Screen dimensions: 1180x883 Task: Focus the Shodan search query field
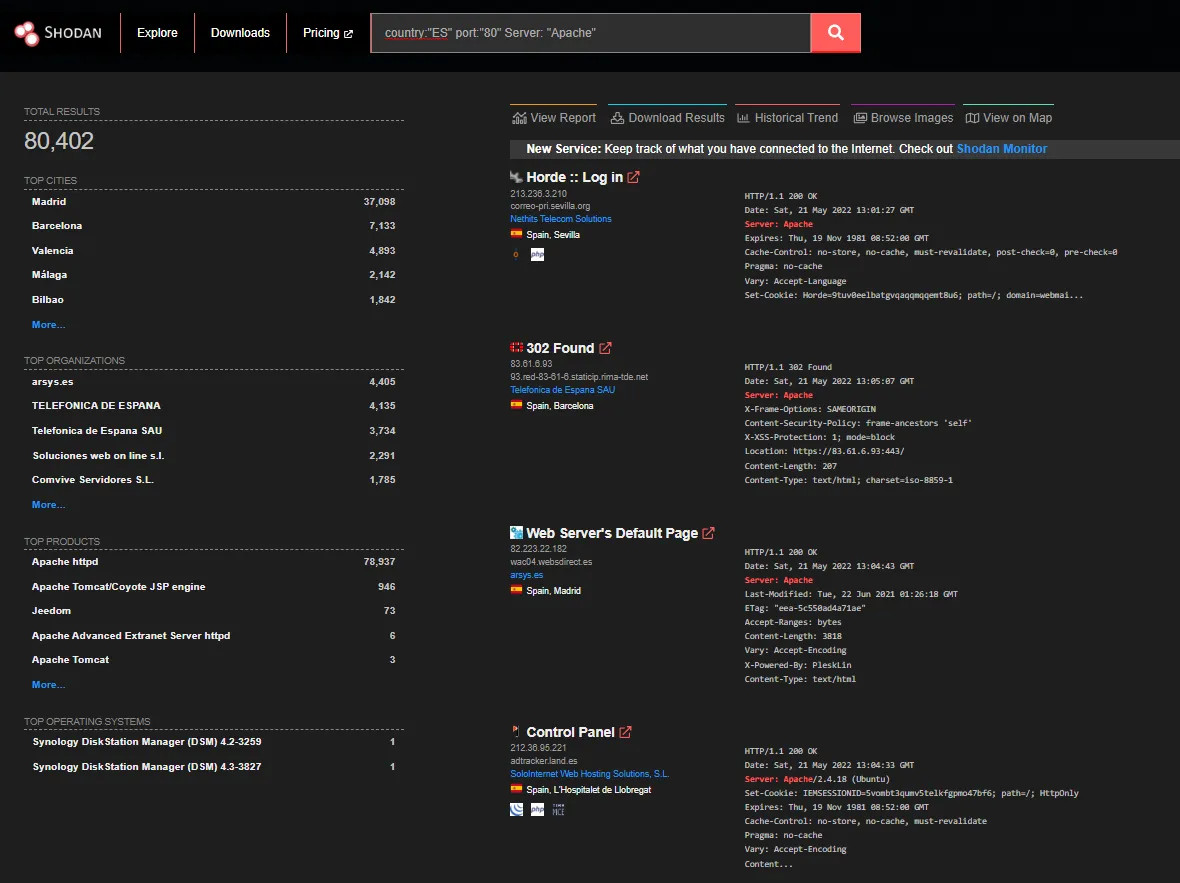[x=591, y=32]
